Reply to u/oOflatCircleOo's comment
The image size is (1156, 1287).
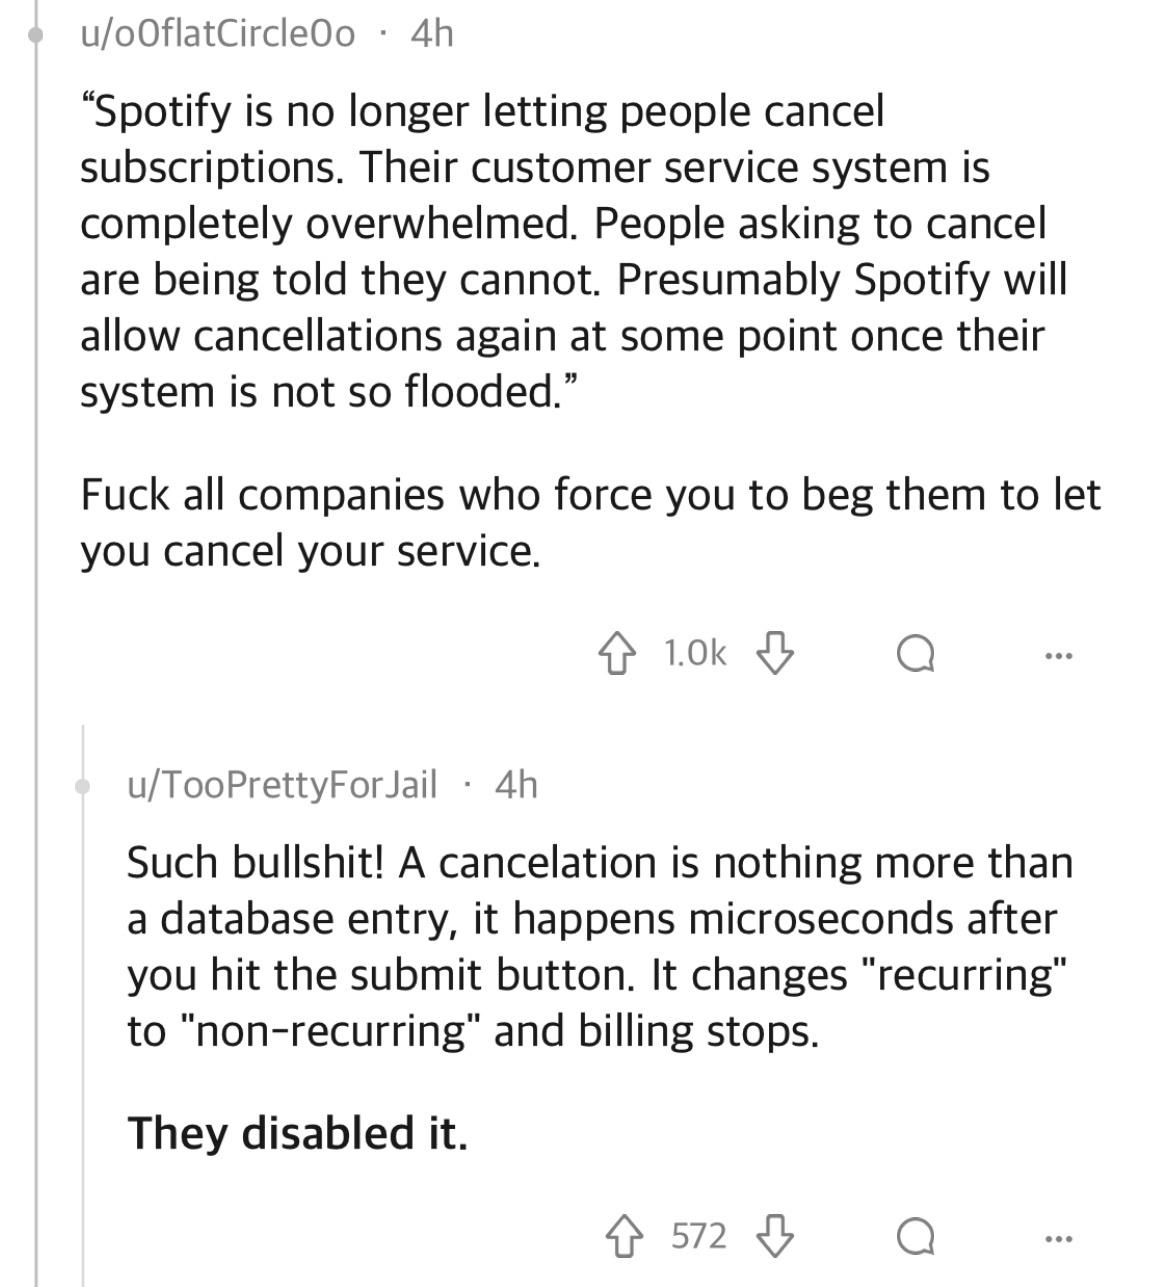pos(915,655)
